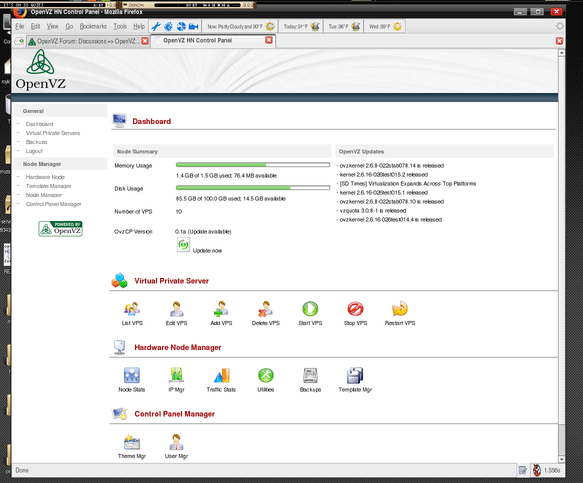Click the Virtual Private Server cubes icon
Image resolution: width=583 pixels, height=483 pixels.
click(x=119, y=281)
